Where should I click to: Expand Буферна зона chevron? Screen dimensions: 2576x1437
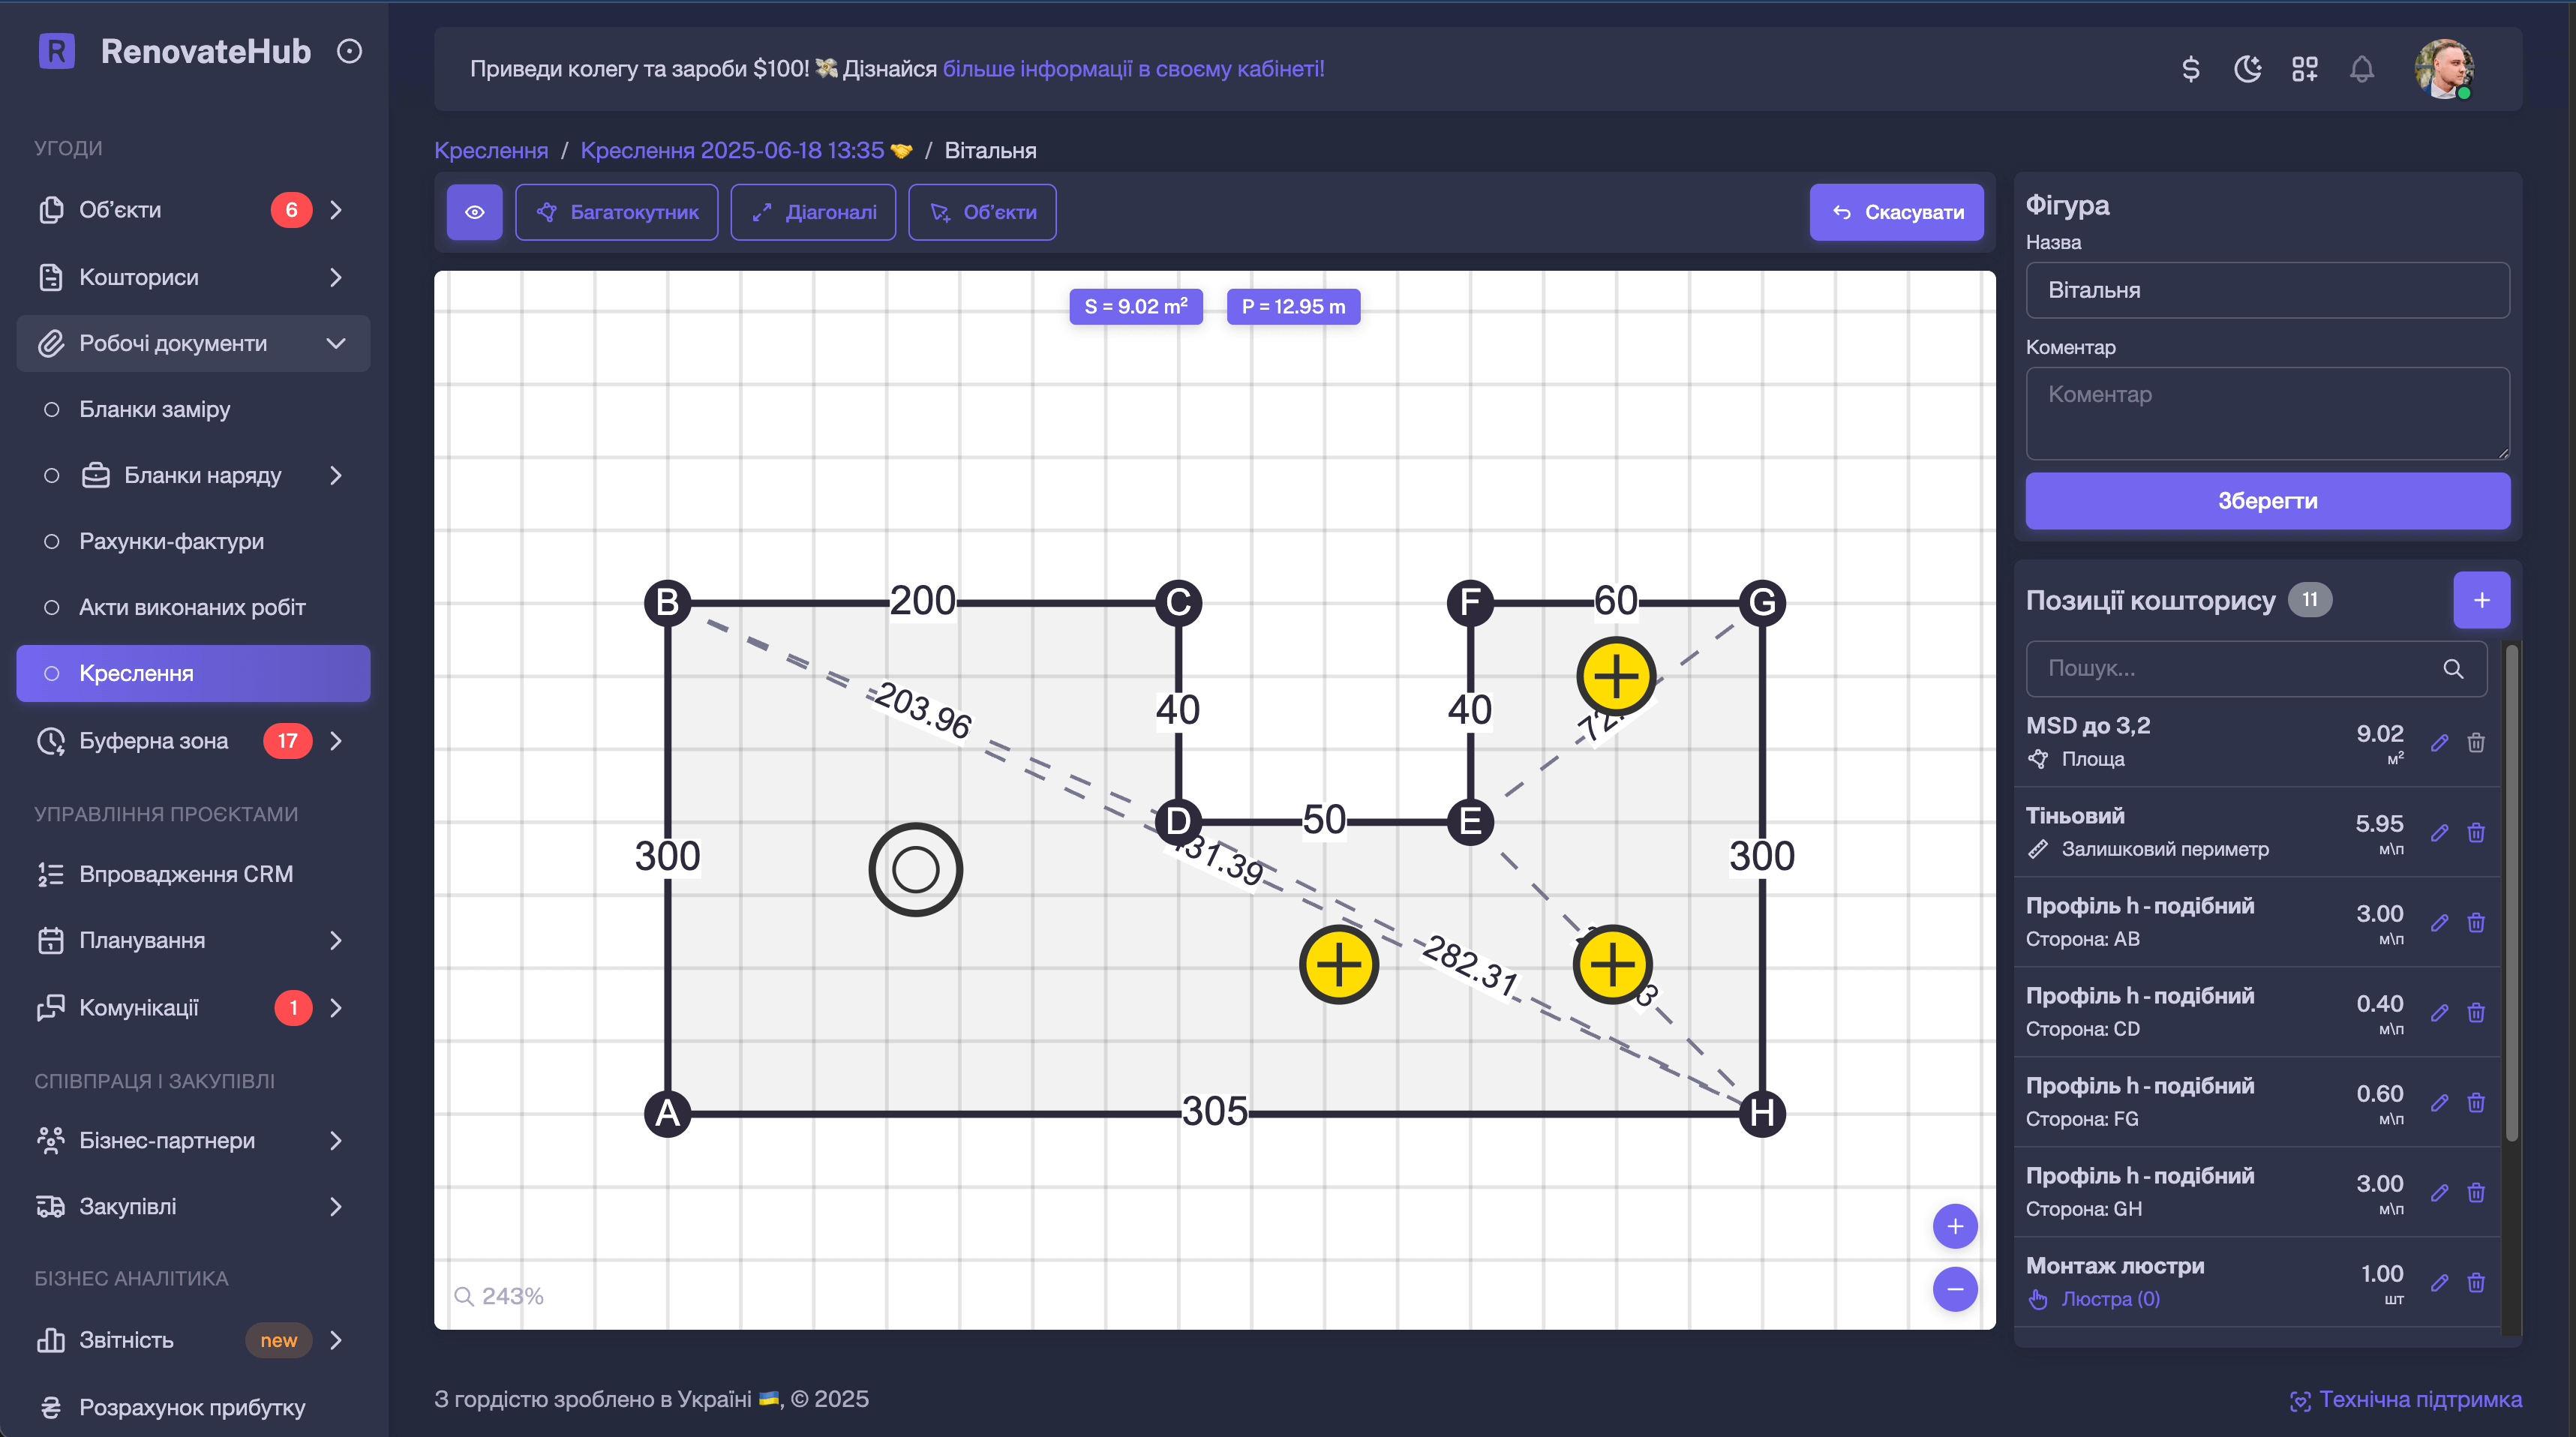click(336, 741)
